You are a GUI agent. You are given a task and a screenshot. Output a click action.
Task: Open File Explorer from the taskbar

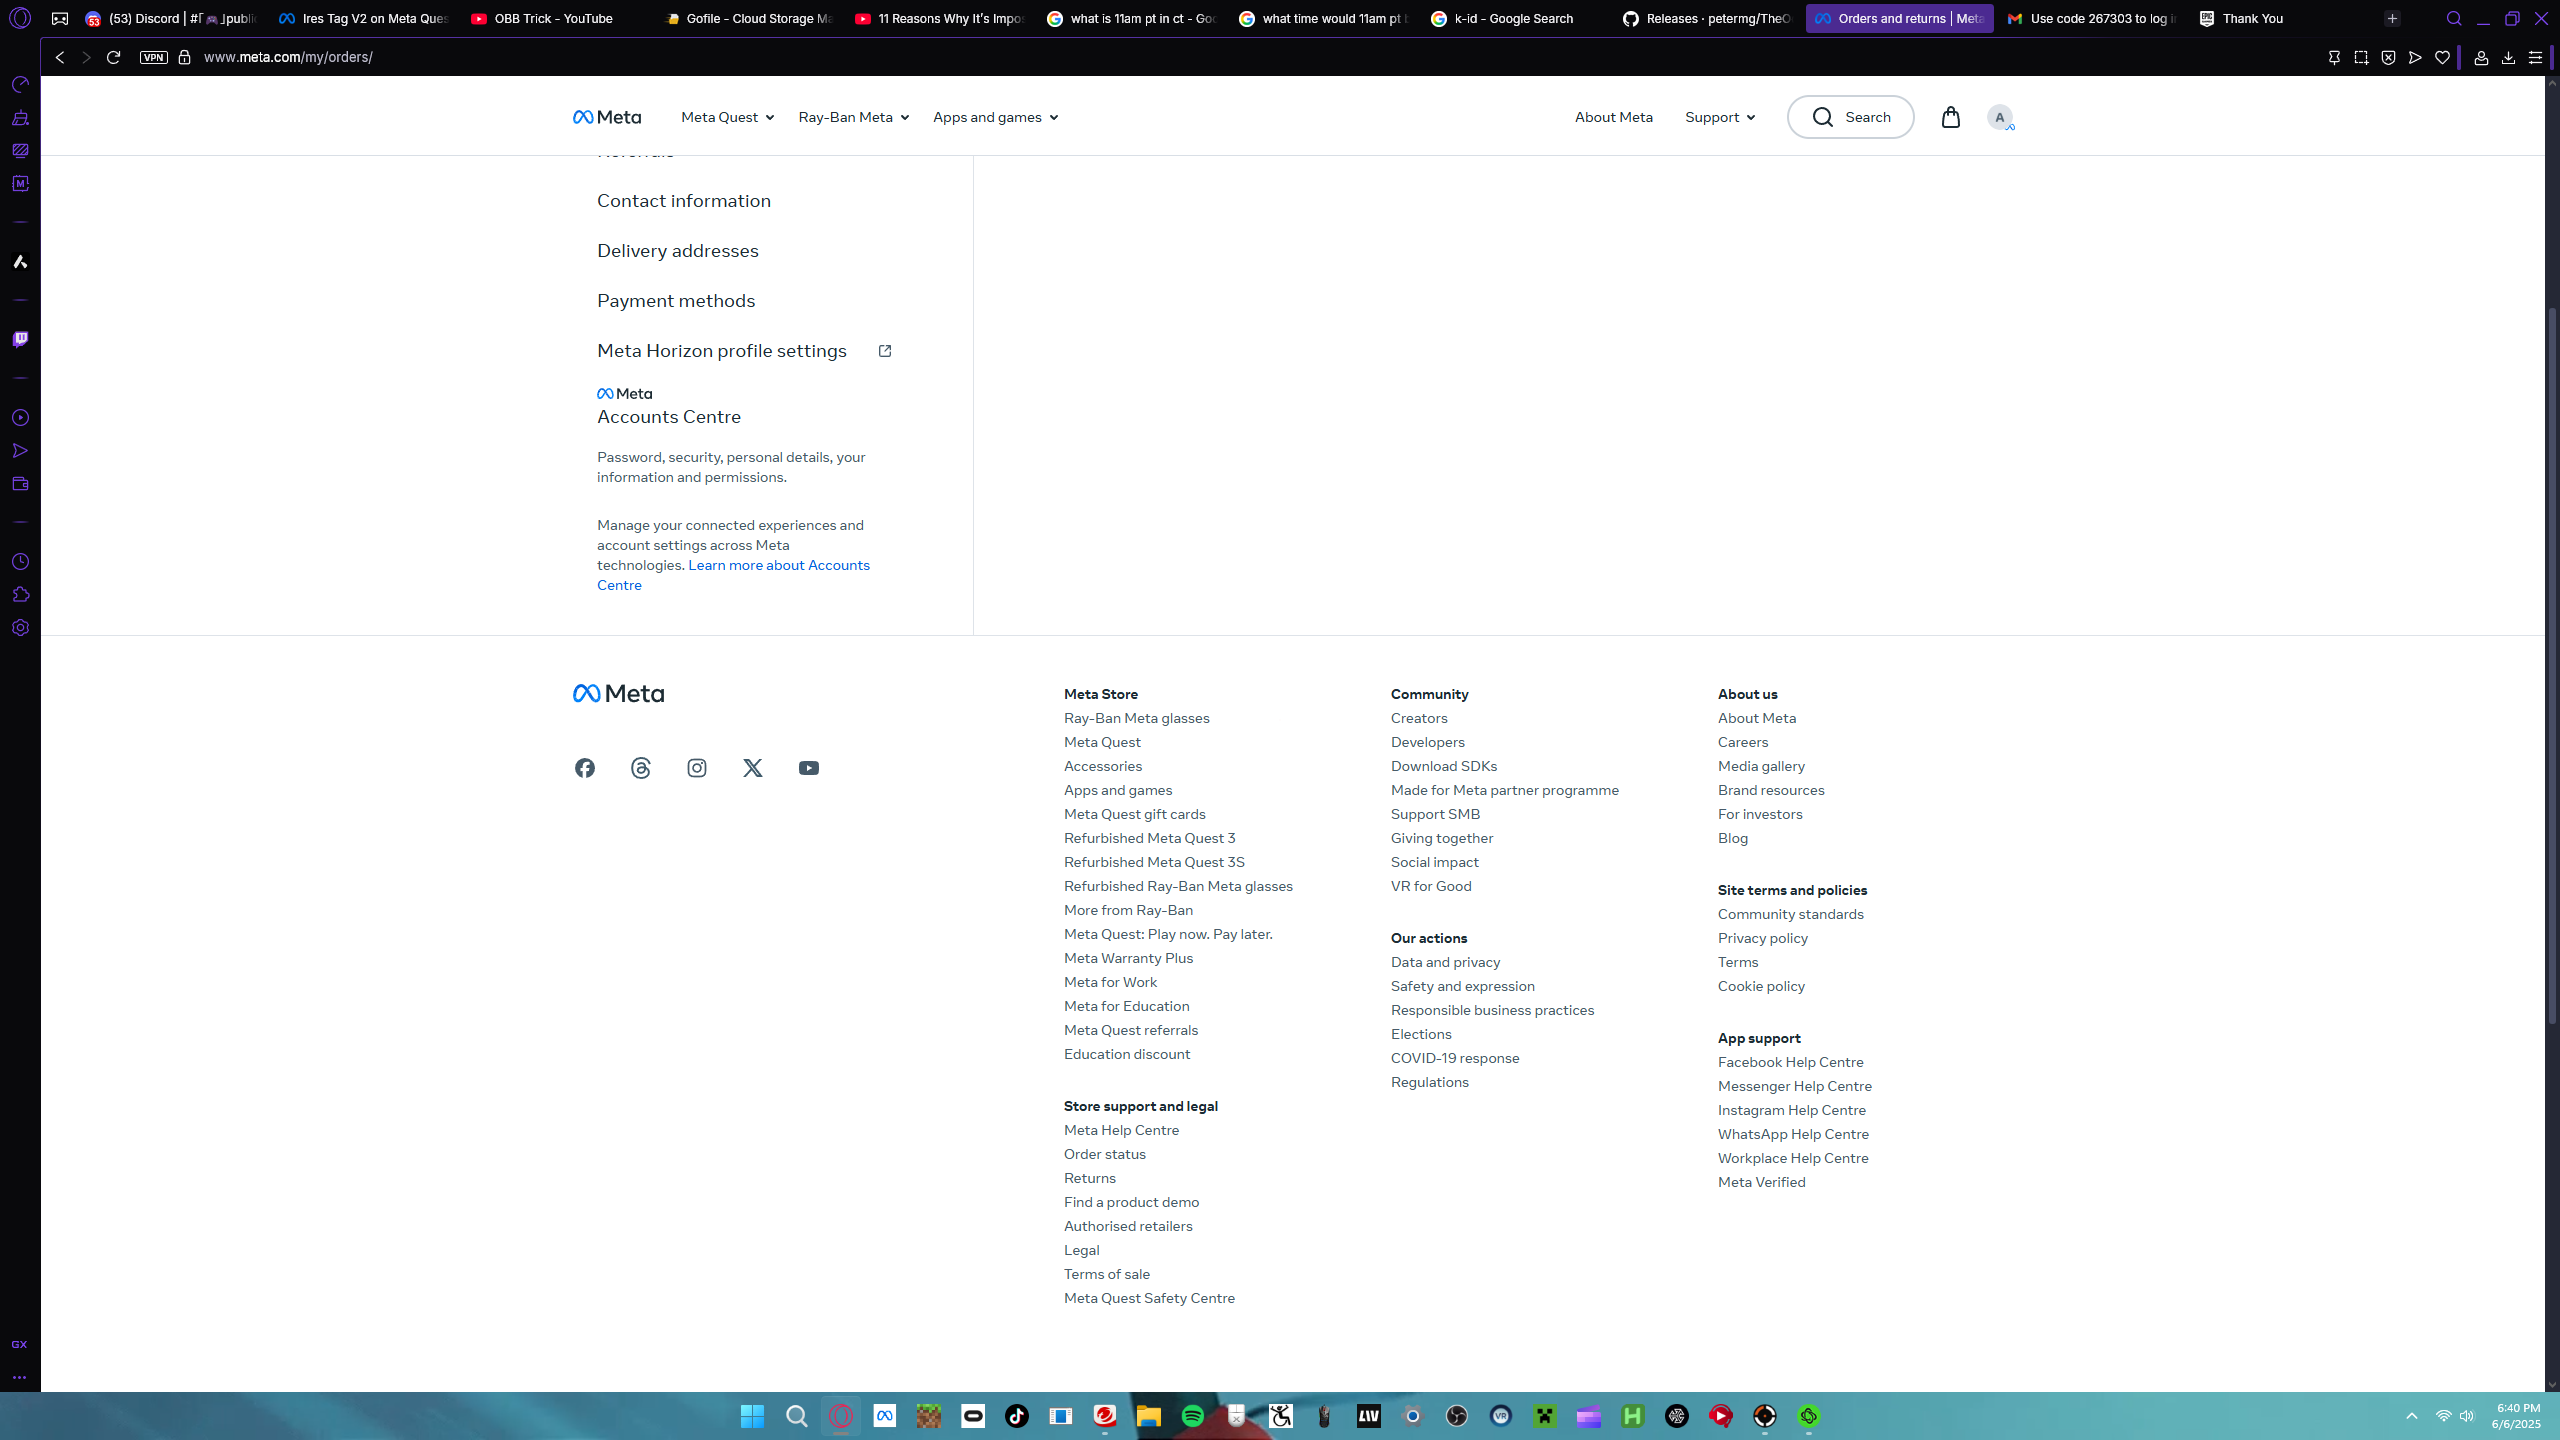coord(1148,1416)
